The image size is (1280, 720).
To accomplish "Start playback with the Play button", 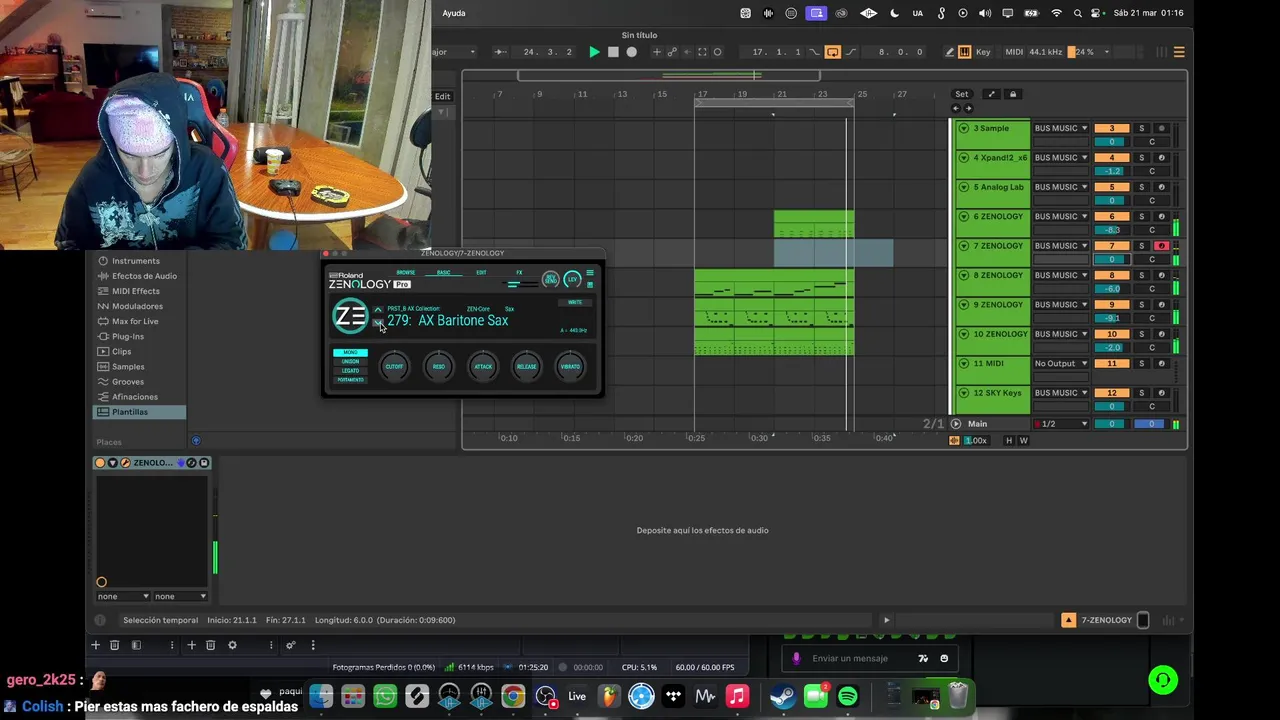I will [594, 52].
